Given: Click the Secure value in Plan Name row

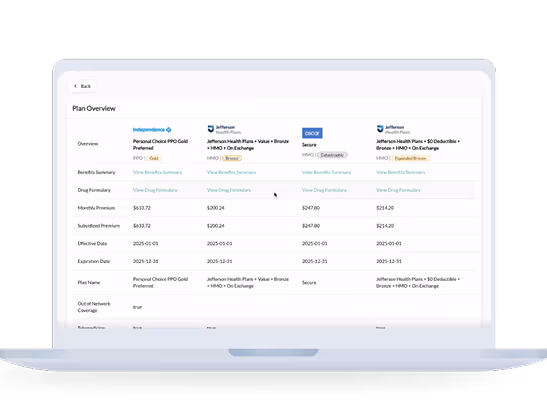Looking at the screenshot, I should point(309,282).
